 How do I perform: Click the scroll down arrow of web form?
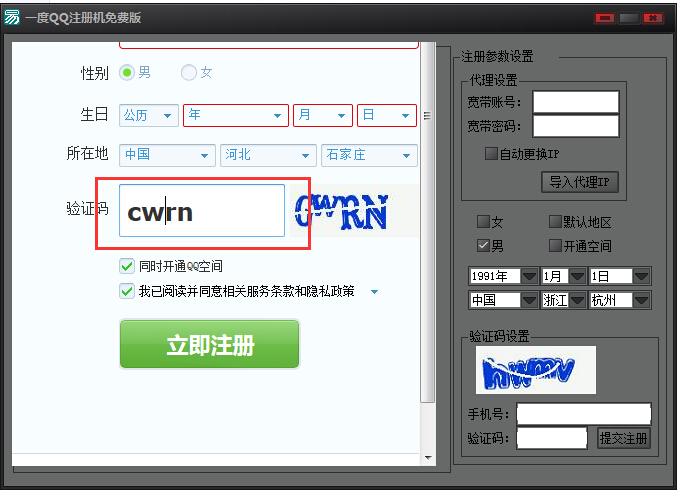tap(428, 458)
